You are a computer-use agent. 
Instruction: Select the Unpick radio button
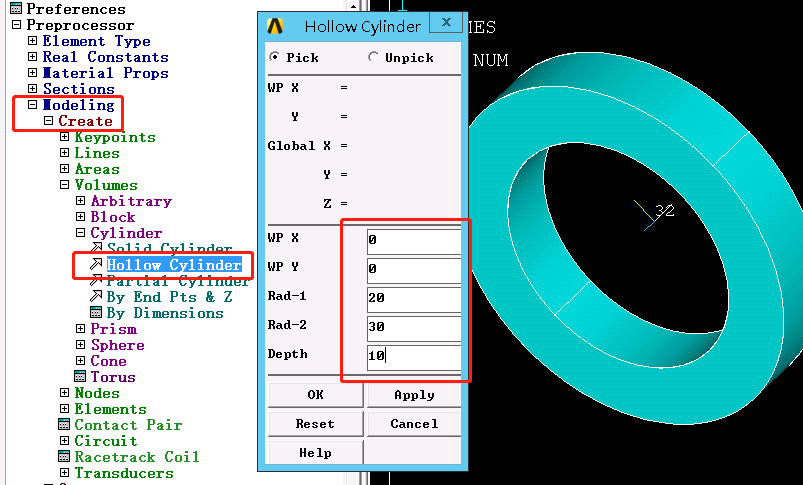(x=373, y=57)
